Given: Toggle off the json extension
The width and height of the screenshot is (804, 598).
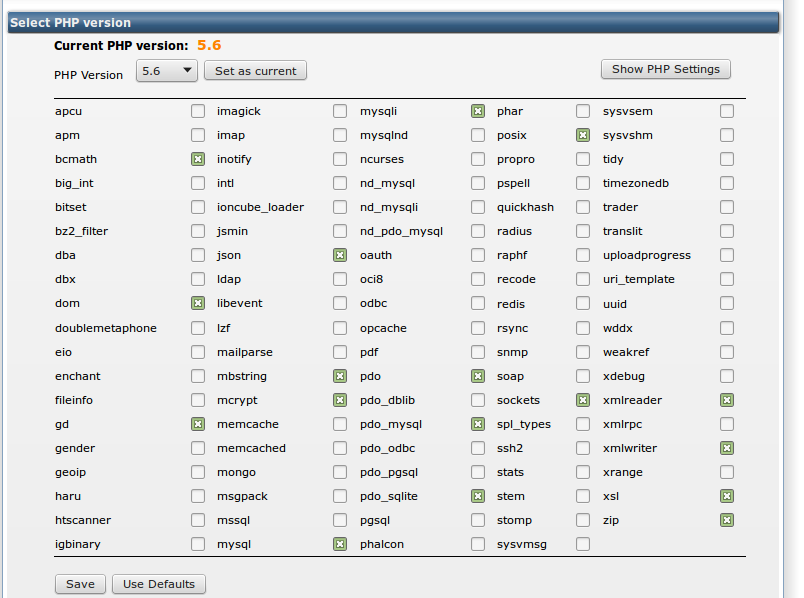Looking at the screenshot, I should 341,255.
